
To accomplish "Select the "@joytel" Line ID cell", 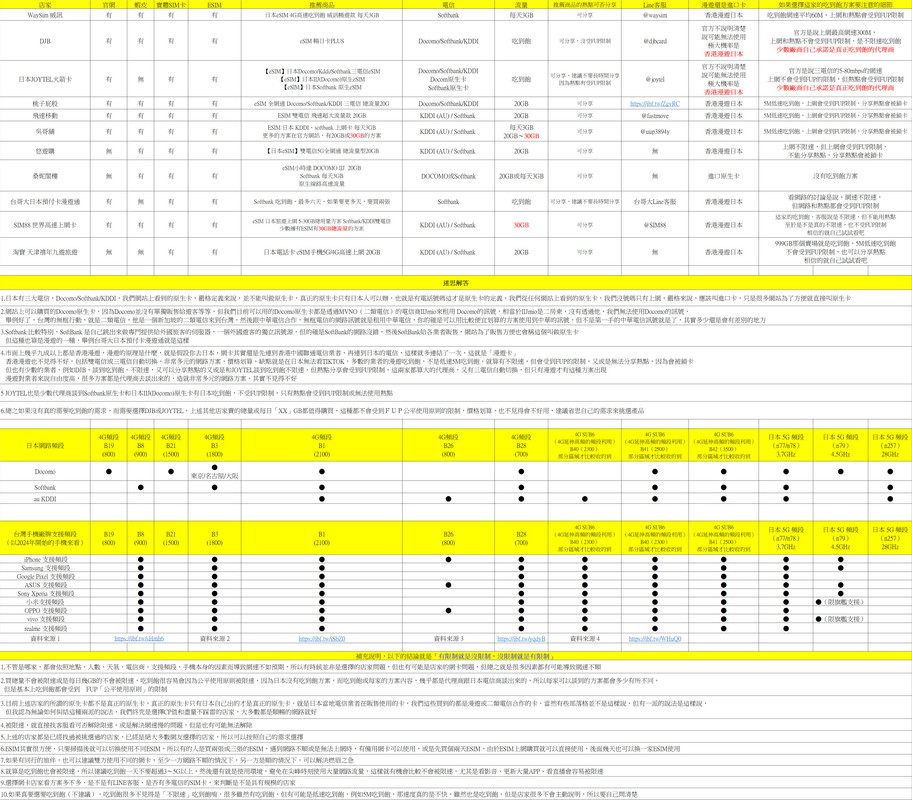I will point(655,79).
